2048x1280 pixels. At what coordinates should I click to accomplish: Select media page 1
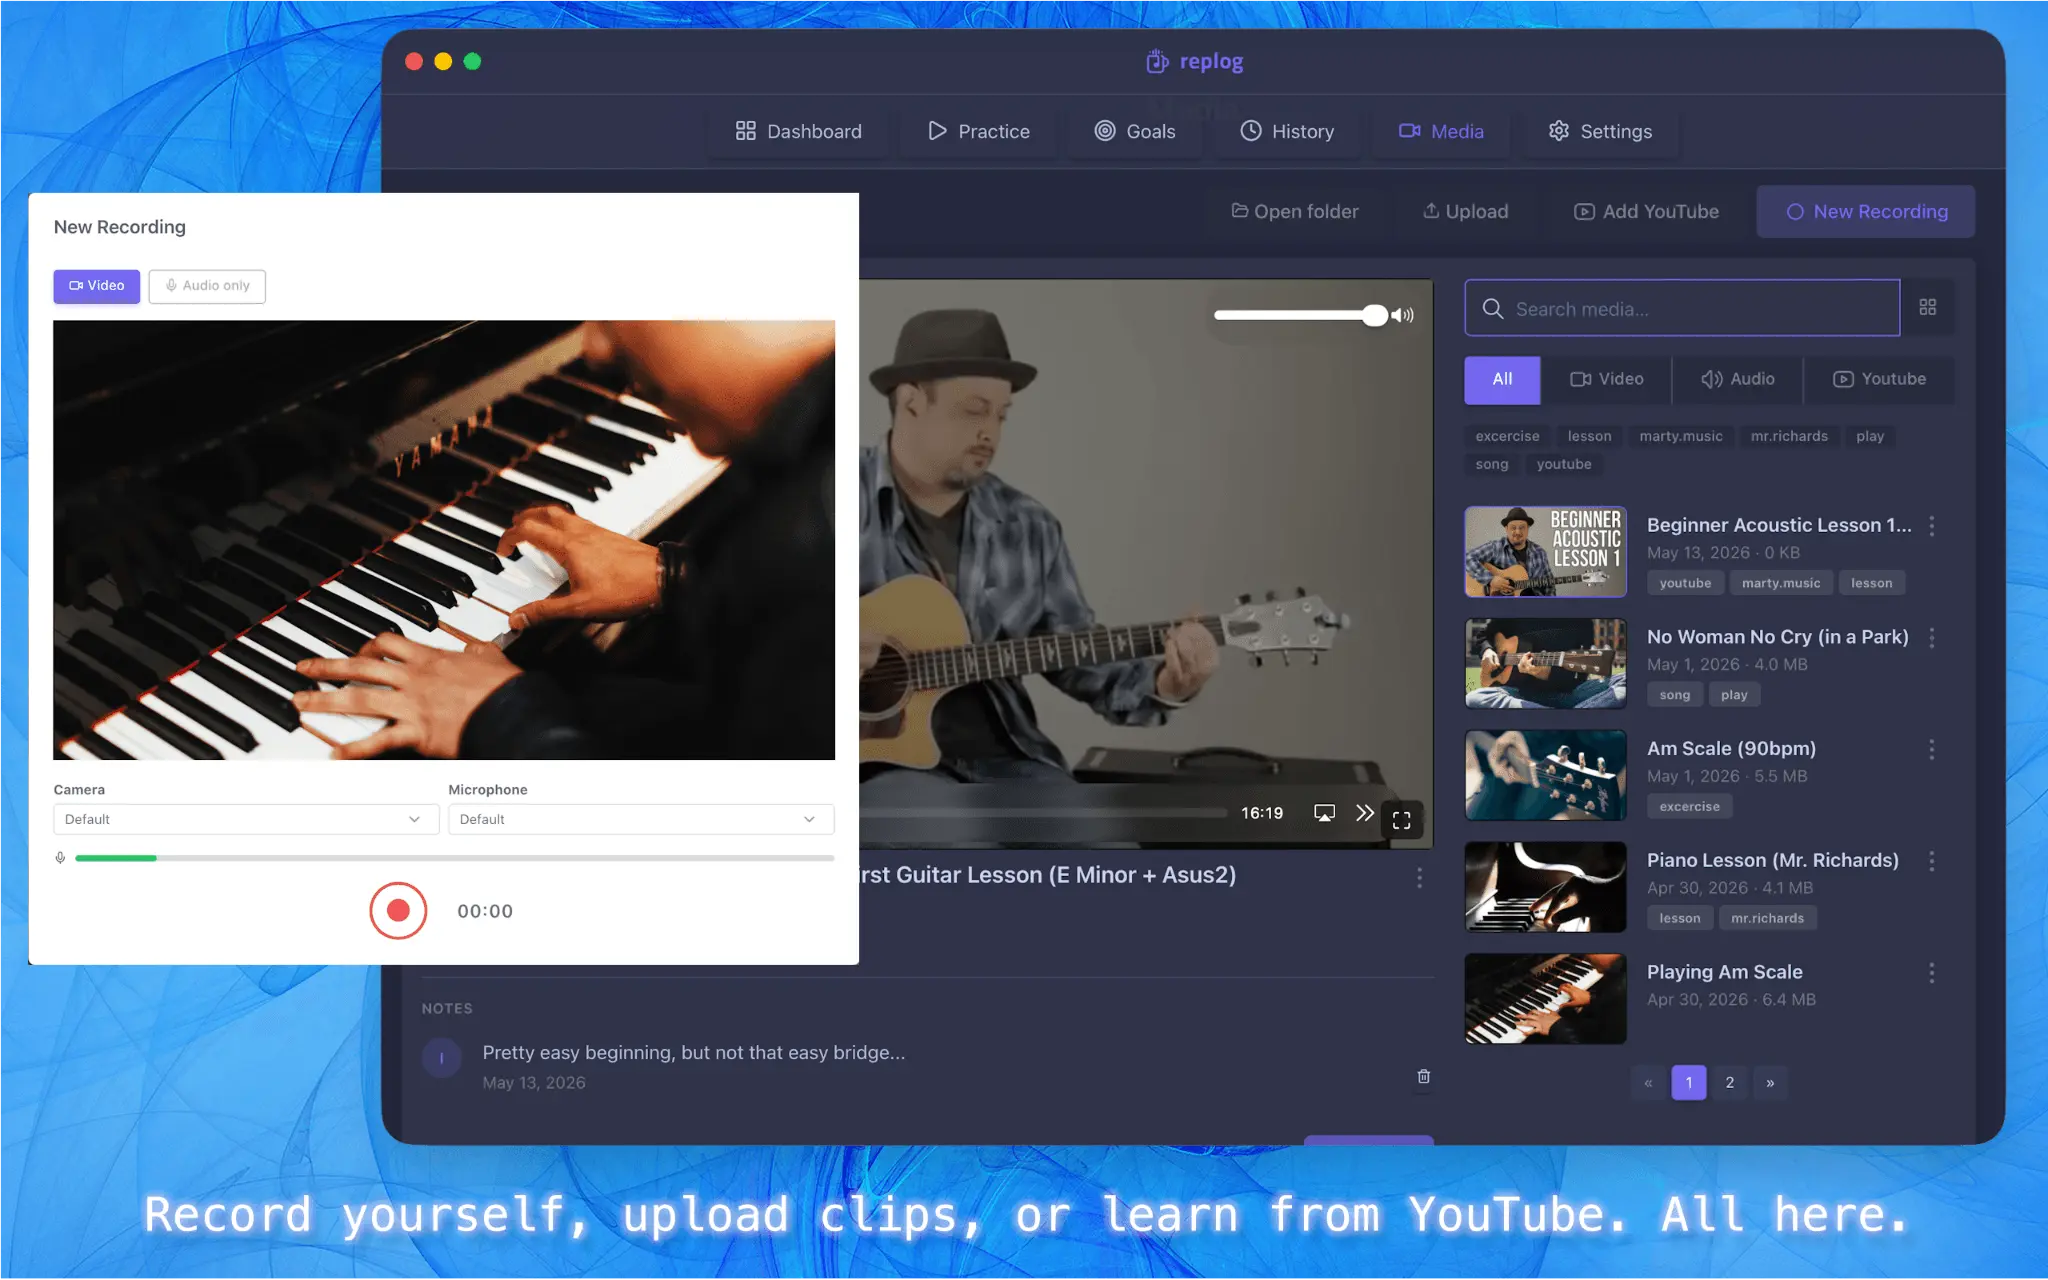tap(1689, 1082)
